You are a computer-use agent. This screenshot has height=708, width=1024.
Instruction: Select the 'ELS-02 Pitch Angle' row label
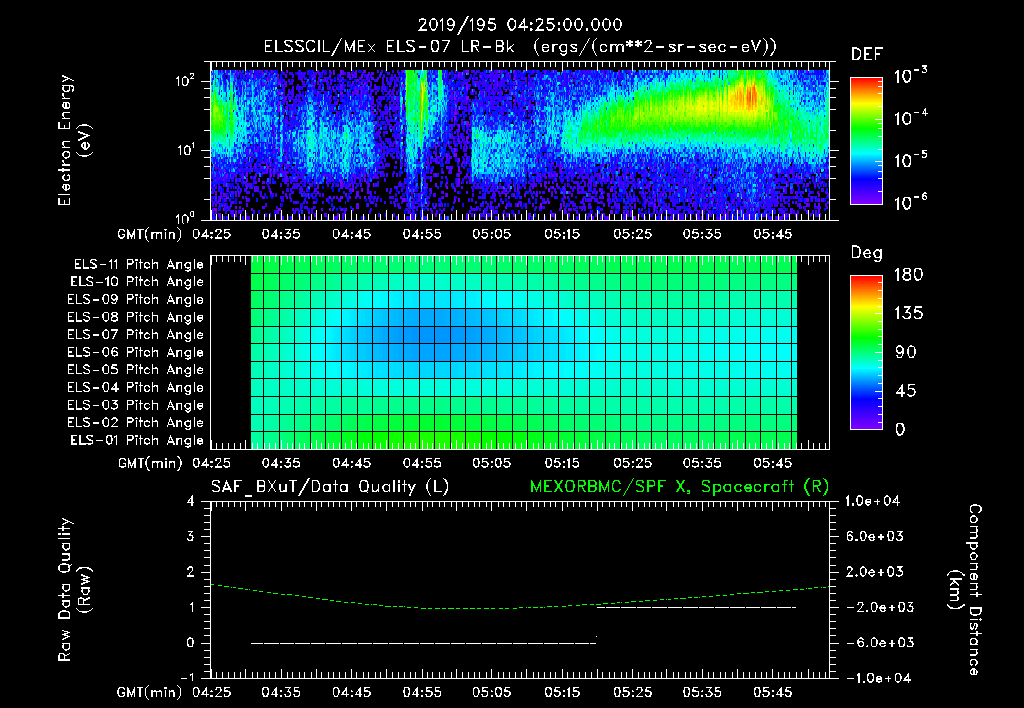coord(136,423)
